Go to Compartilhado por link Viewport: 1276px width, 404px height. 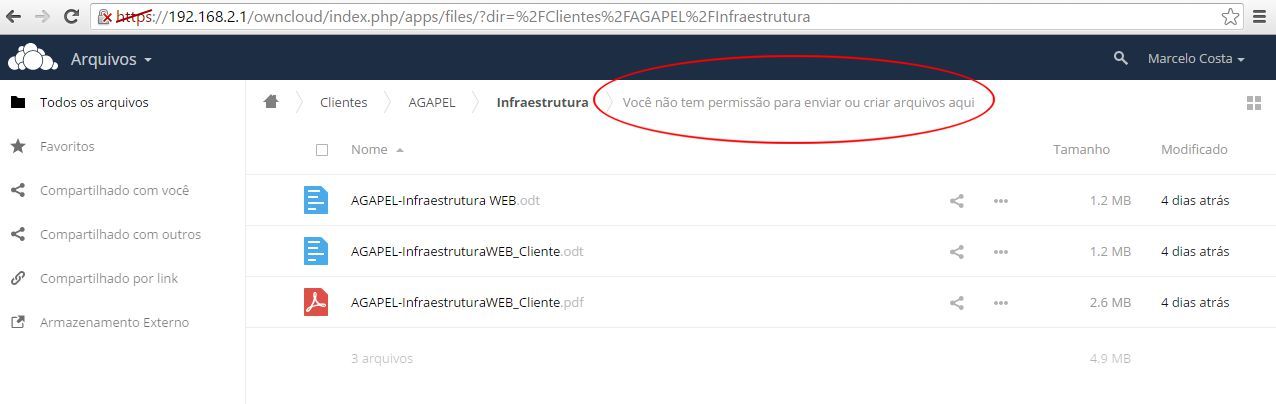click(109, 278)
